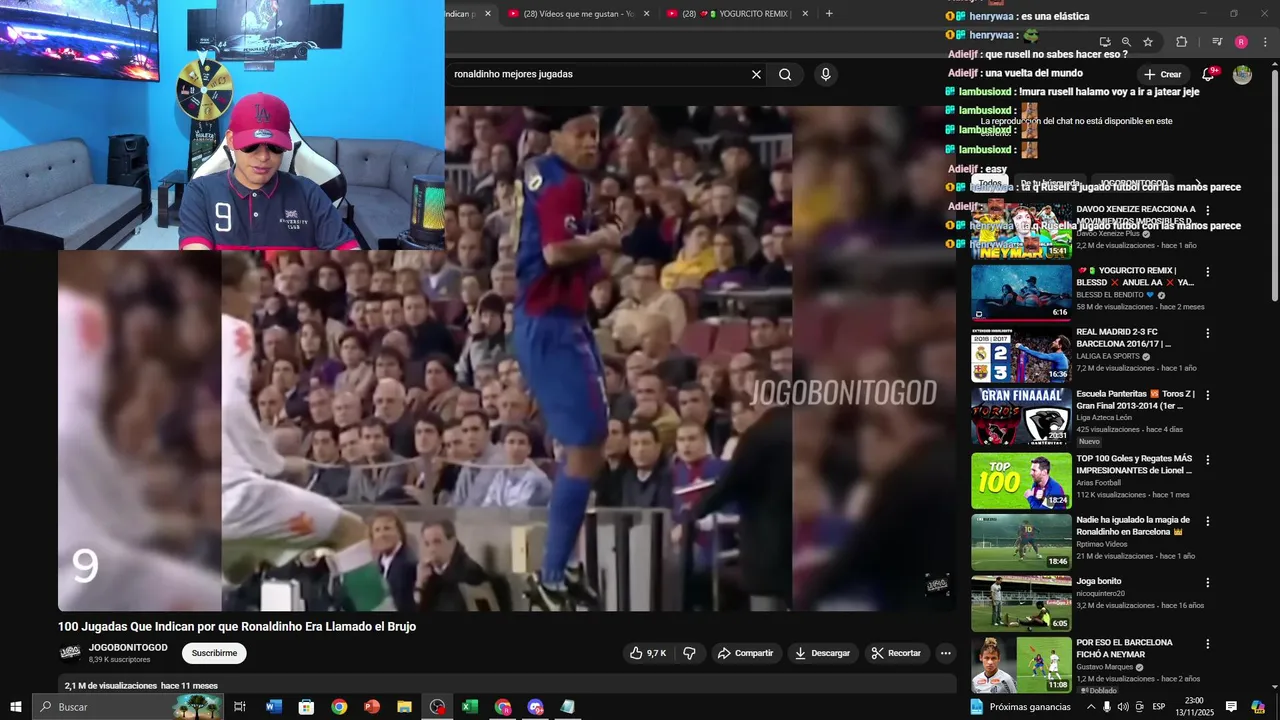The height and width of the screenshot is (720, 1280).
Task: Open PowerPoint from the taskbar
Action: 372,707
